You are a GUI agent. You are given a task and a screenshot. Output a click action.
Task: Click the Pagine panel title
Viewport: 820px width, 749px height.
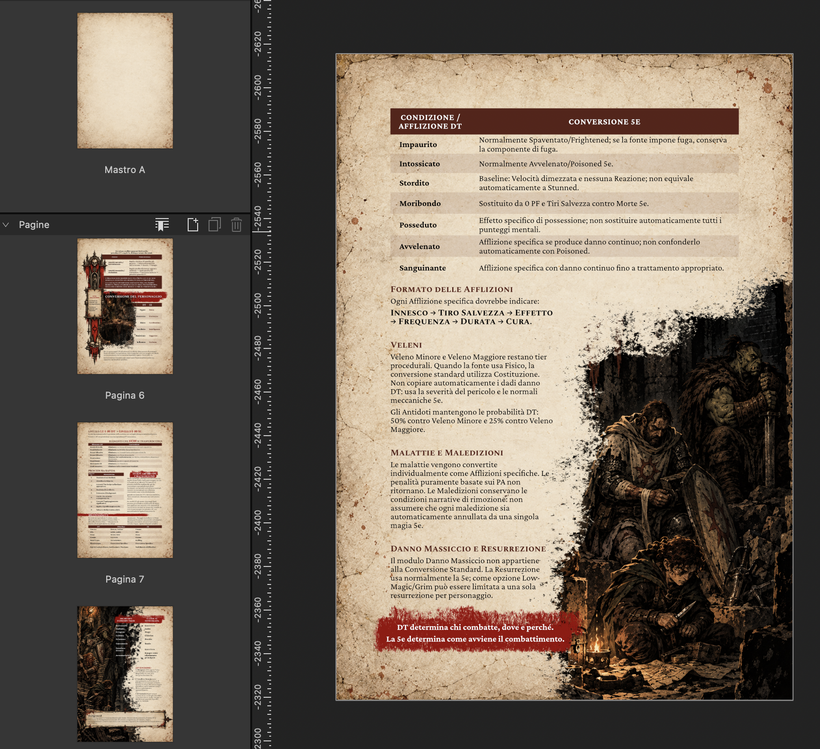tap(34, 225)
